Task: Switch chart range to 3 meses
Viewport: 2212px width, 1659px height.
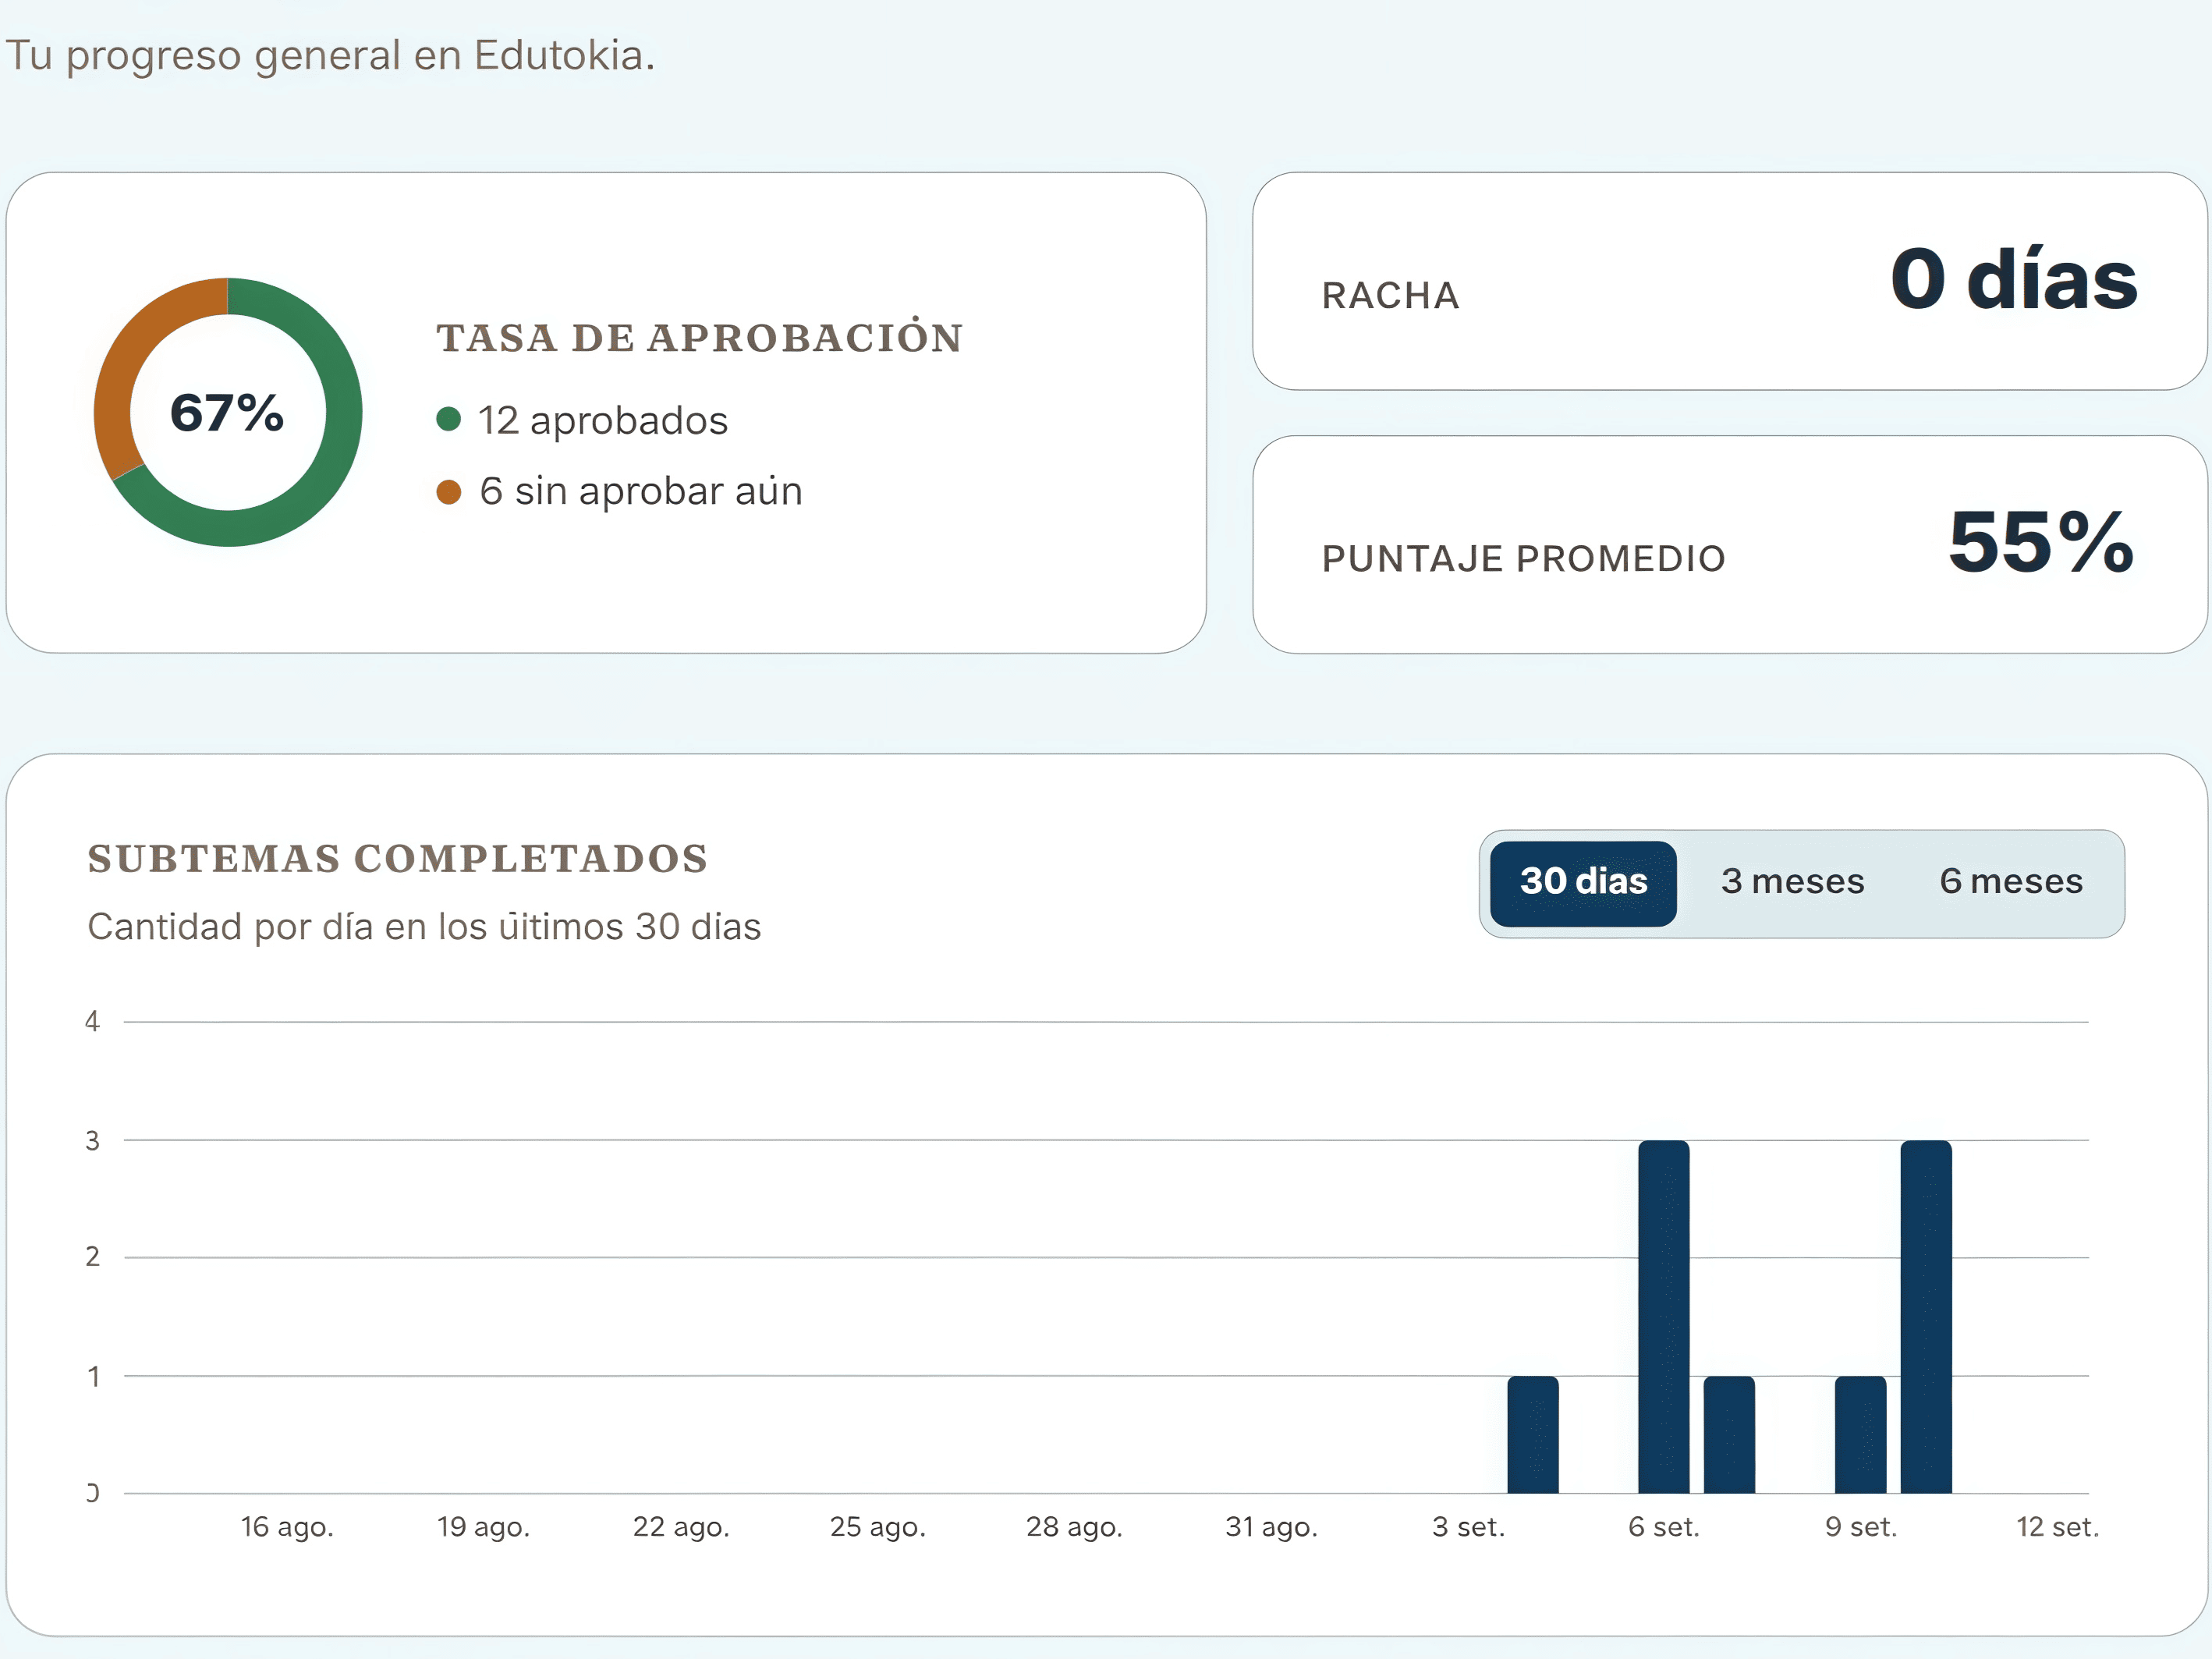Action: tap(1792, 882)
